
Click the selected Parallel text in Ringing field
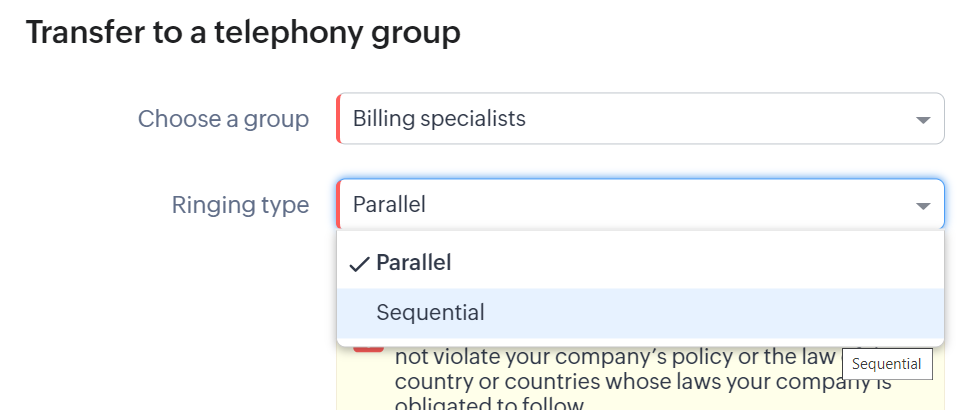click(389, 205)
